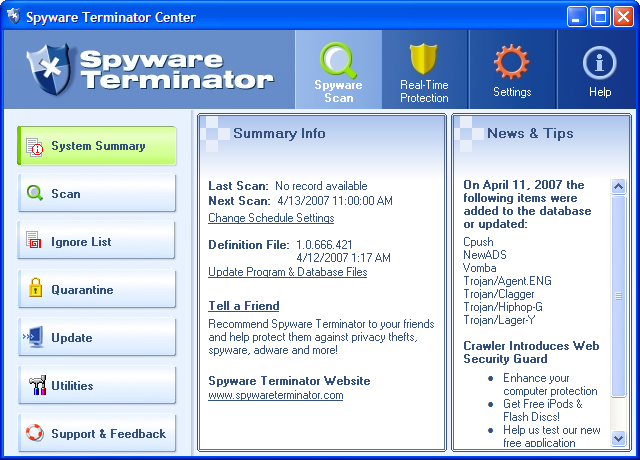Viewport: 640px width, 460px height.
Task: Click definition date 4/12/2007 1:17 AM
Action: pos(343,258)
